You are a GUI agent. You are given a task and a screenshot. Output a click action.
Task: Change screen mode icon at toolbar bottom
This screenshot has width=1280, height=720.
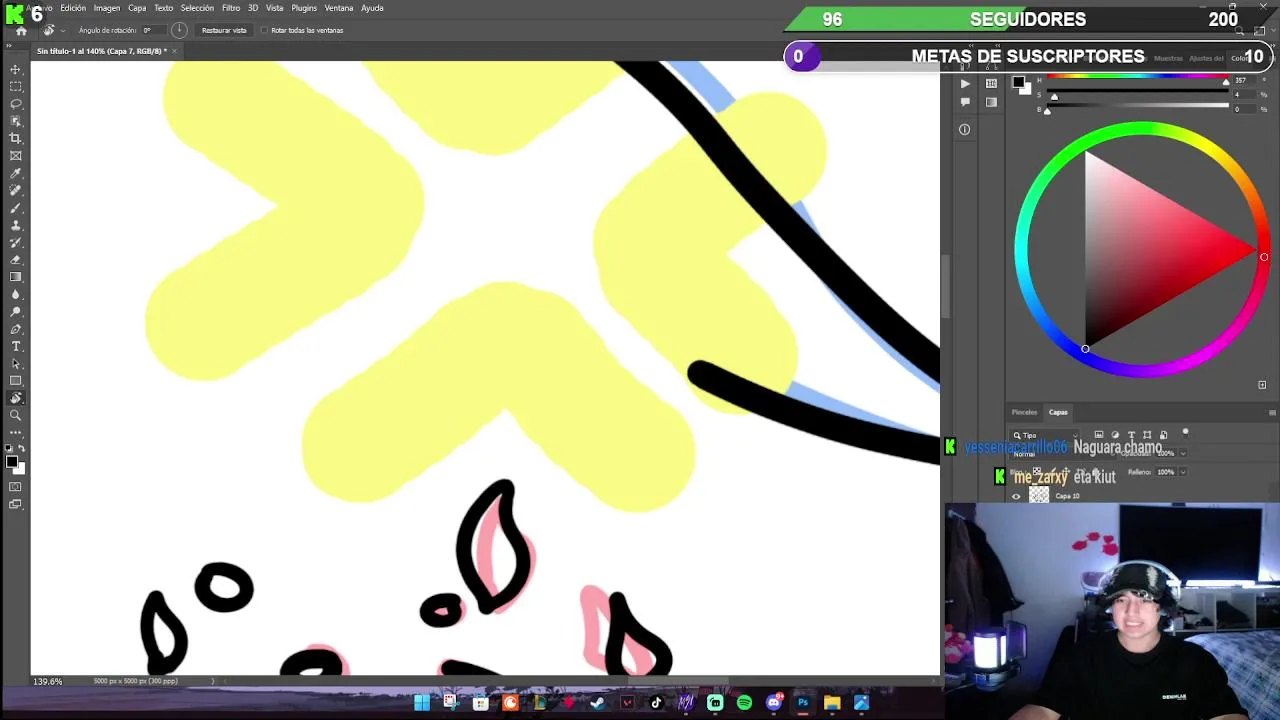pyautogui.click(x=16, y=504)
